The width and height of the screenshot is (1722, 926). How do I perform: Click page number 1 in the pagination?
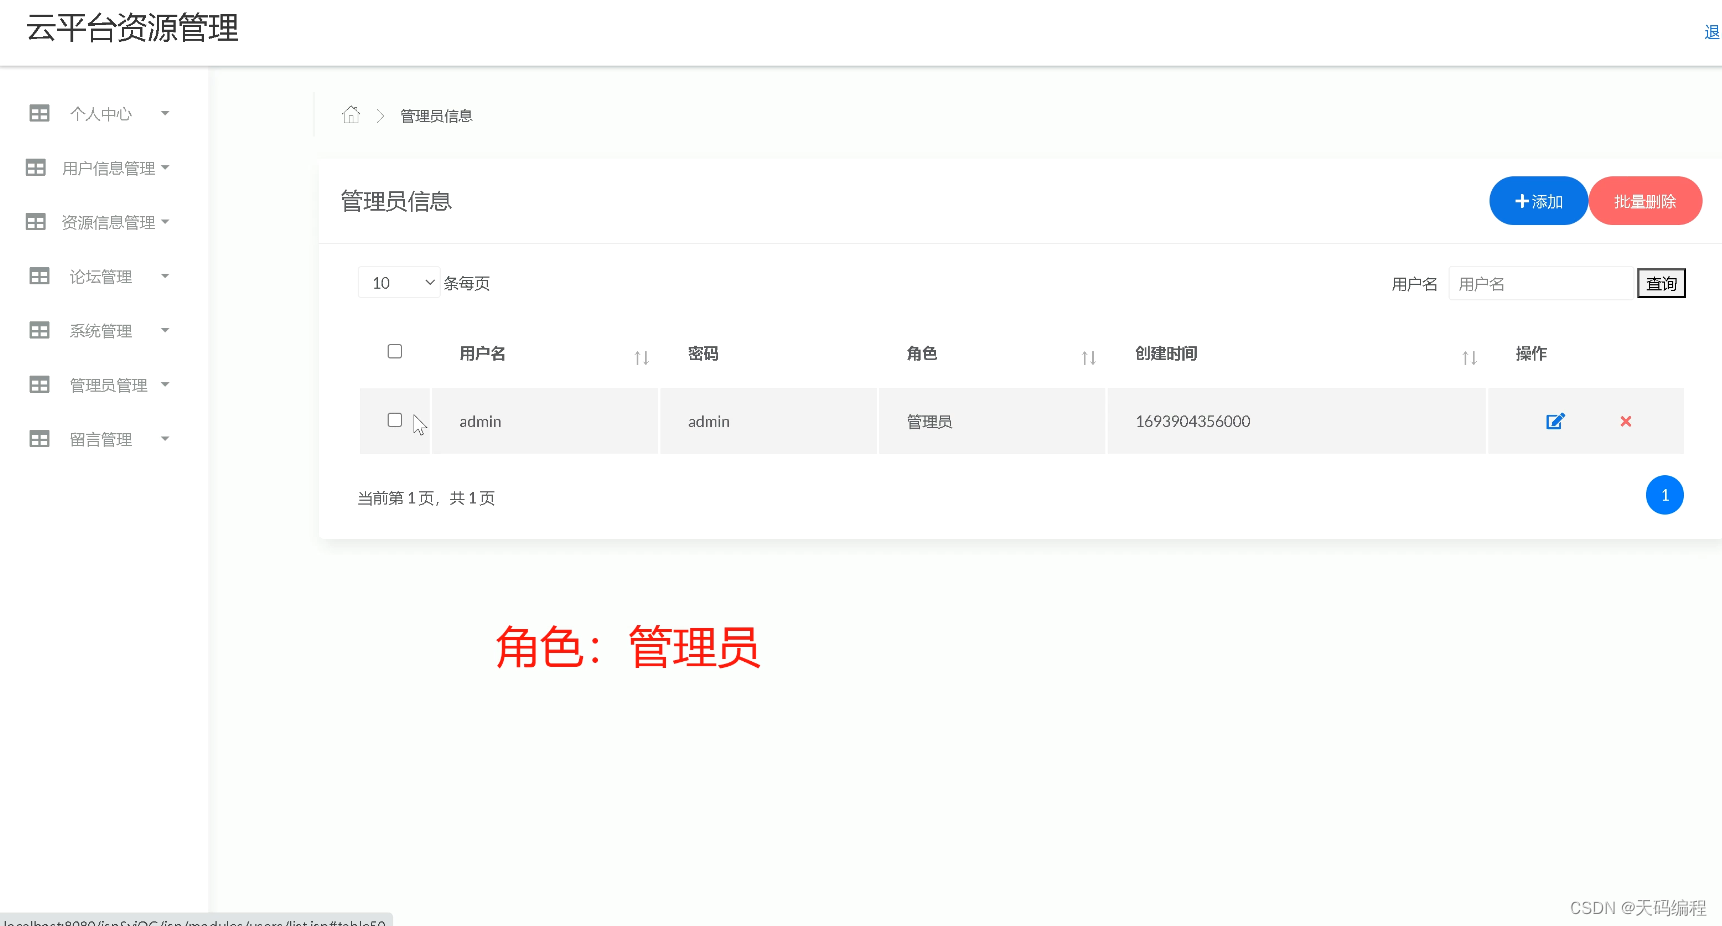1665,495
